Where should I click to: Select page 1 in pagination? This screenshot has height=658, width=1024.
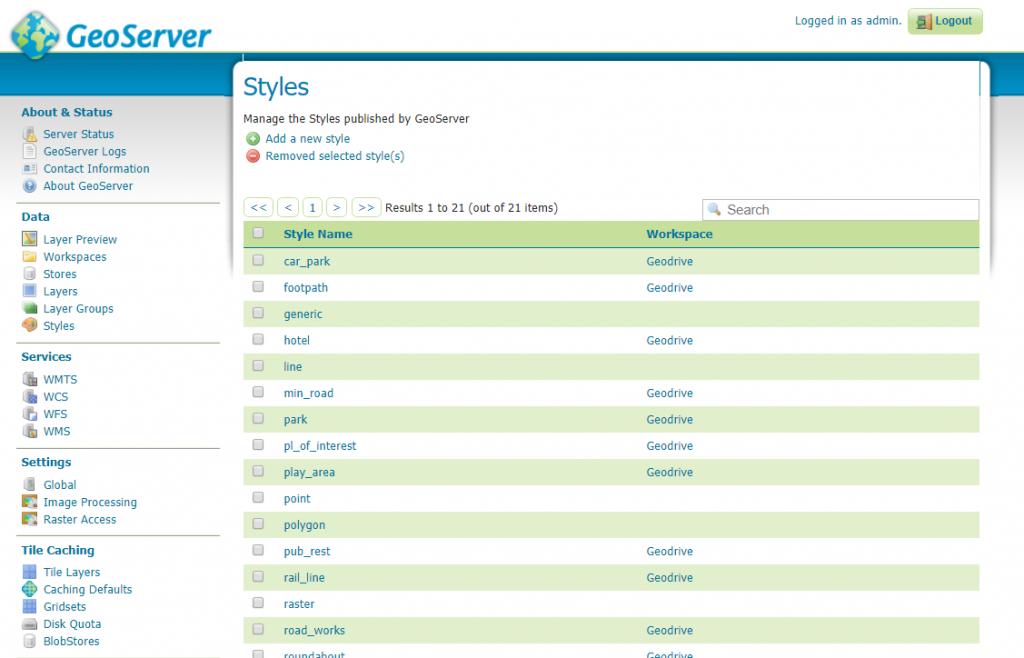coord(312,208)
